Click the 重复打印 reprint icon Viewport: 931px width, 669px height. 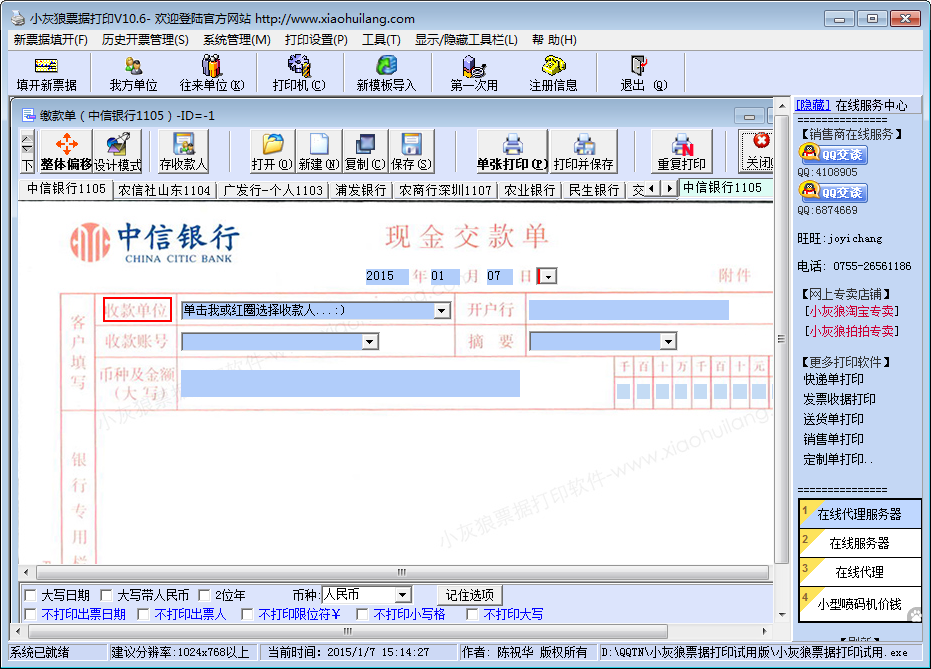click(682, 151)
